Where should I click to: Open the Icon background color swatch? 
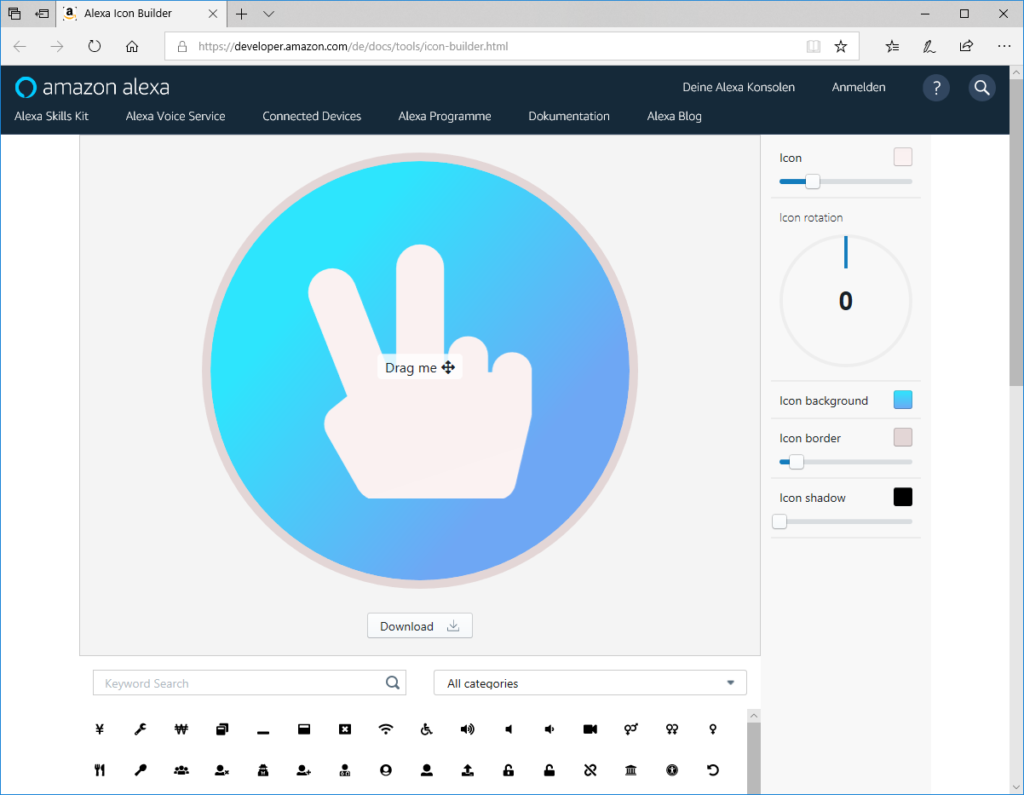(x=902, y=400)
